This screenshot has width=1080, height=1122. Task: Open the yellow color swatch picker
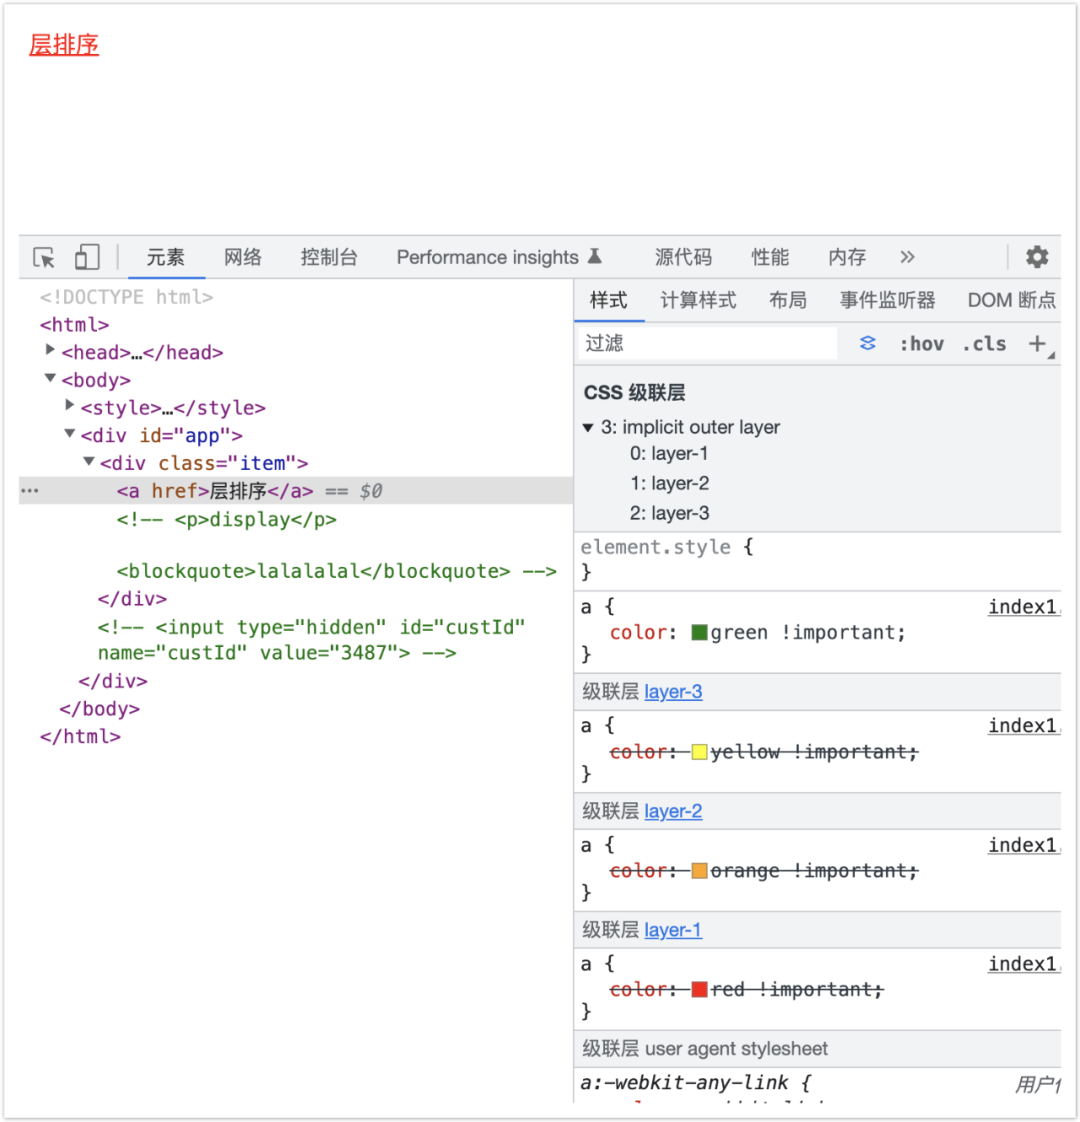pyautogui.click(x=699, y=752)
